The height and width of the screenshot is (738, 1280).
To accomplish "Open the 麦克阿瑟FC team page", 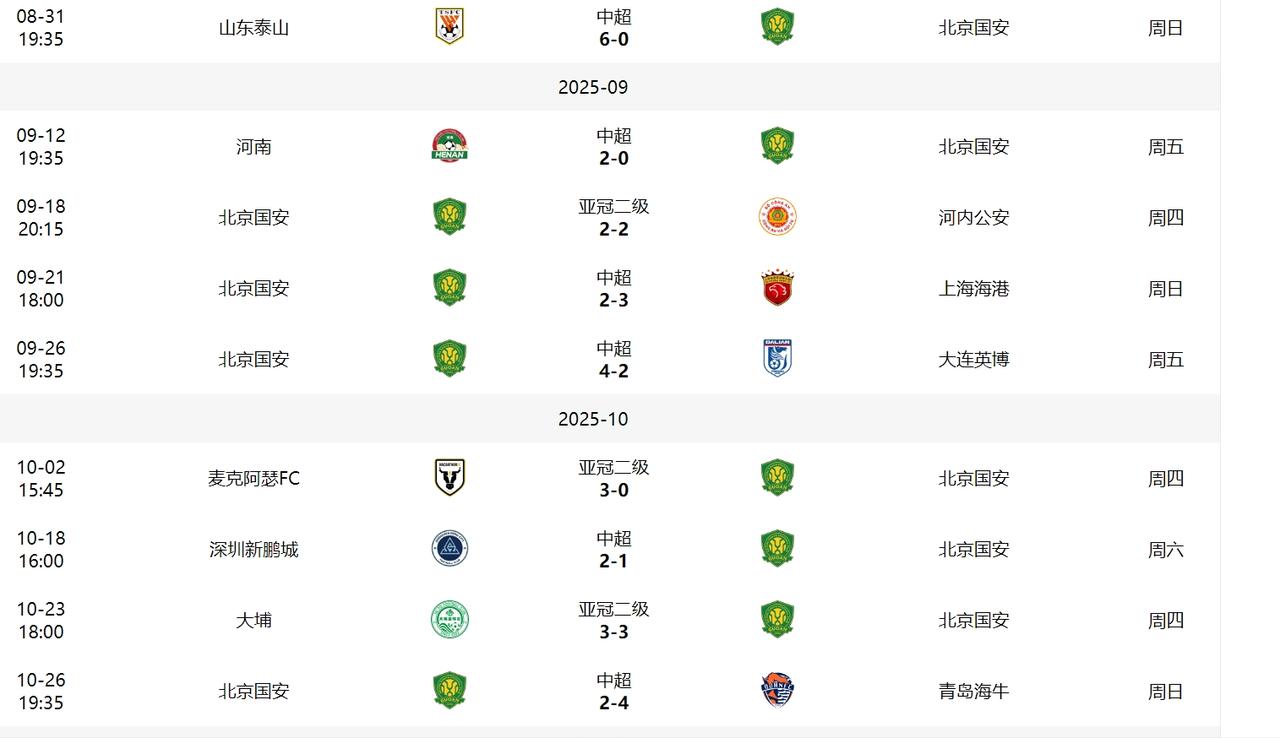I will (x=254, y=479).
